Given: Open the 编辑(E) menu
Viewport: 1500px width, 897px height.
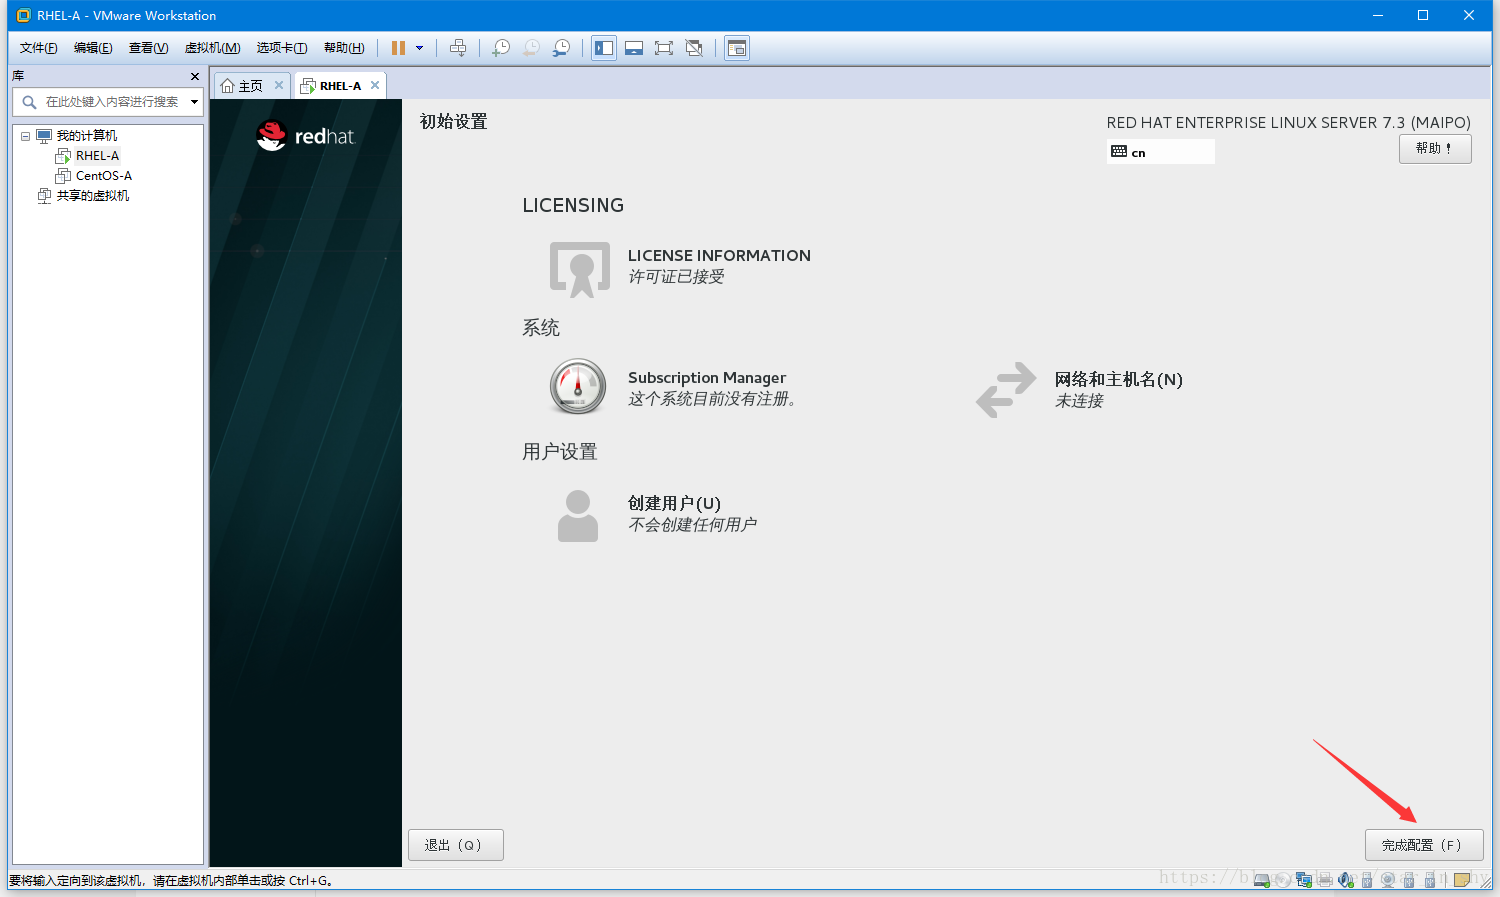Looking at the screenshot, I should 93,48.
